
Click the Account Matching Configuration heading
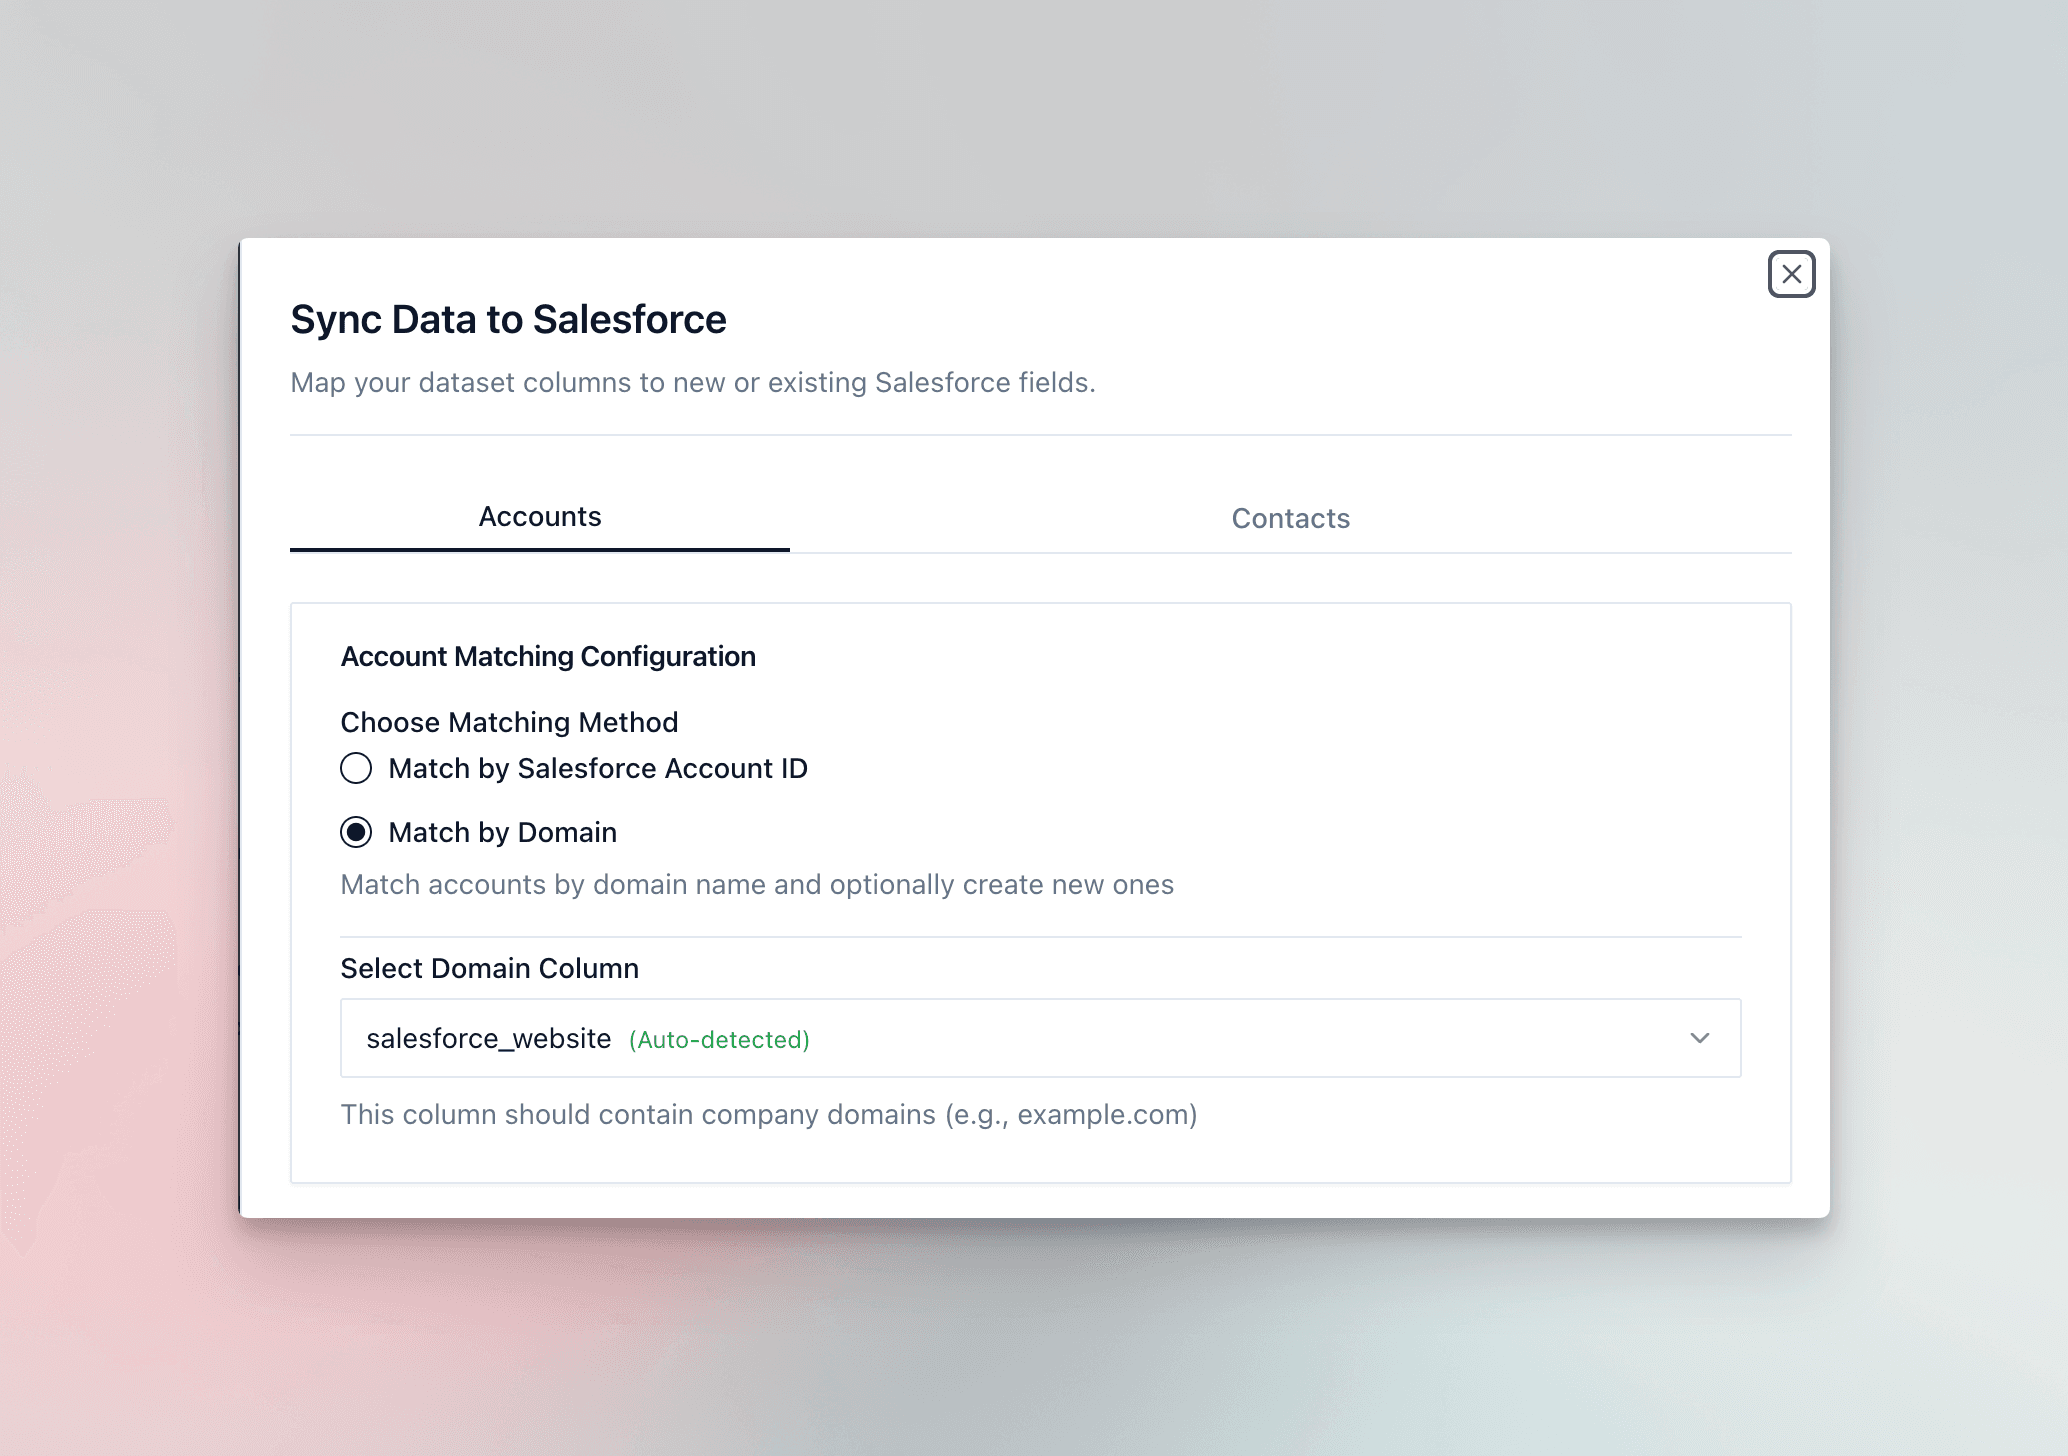point(548,657)
